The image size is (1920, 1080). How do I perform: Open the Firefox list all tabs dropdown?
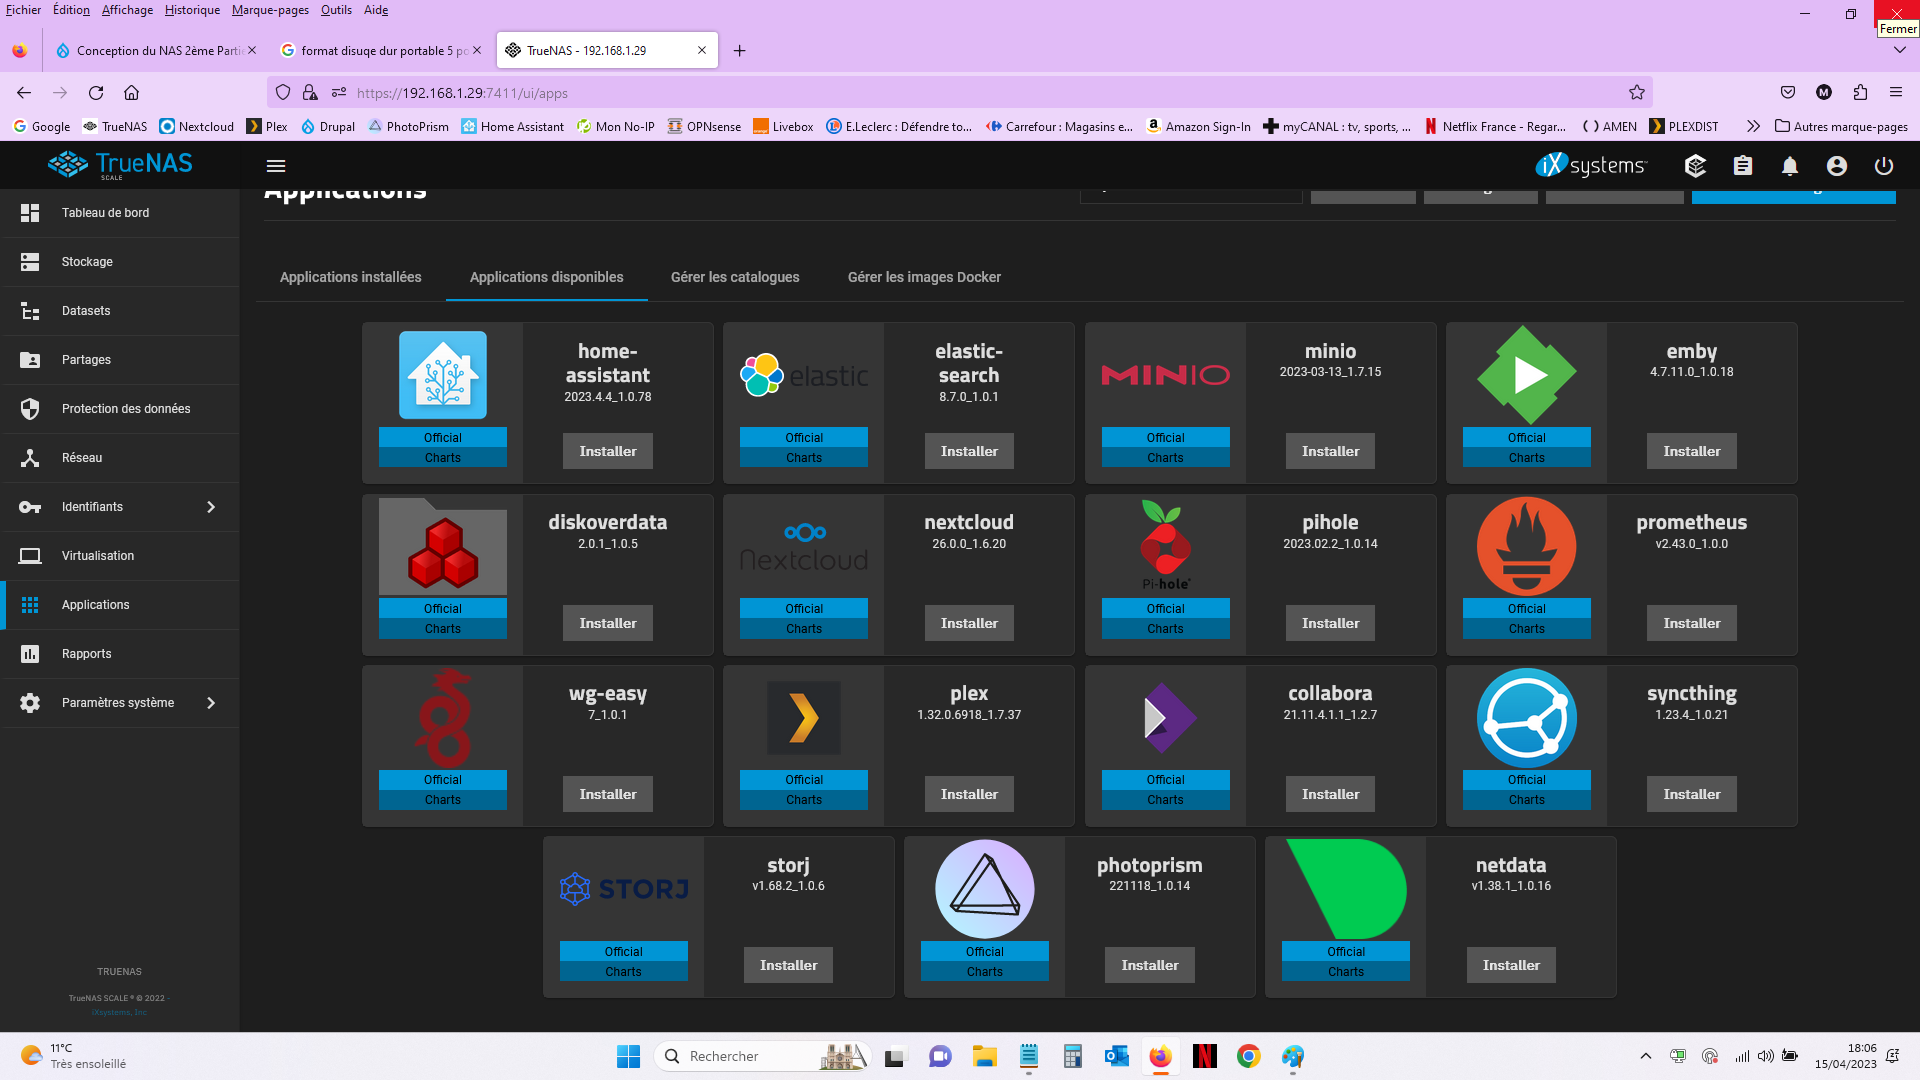click(x=1899, y=50)
